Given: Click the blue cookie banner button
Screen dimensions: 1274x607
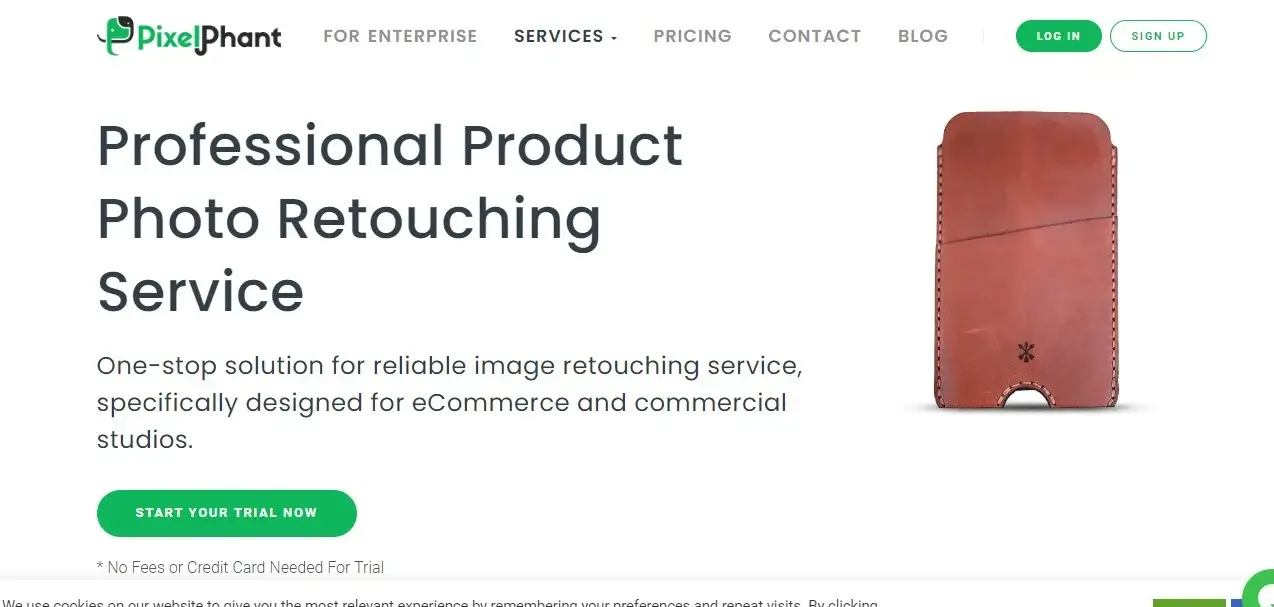Looking at the screenshot, I should click(x=1237, y=603).
